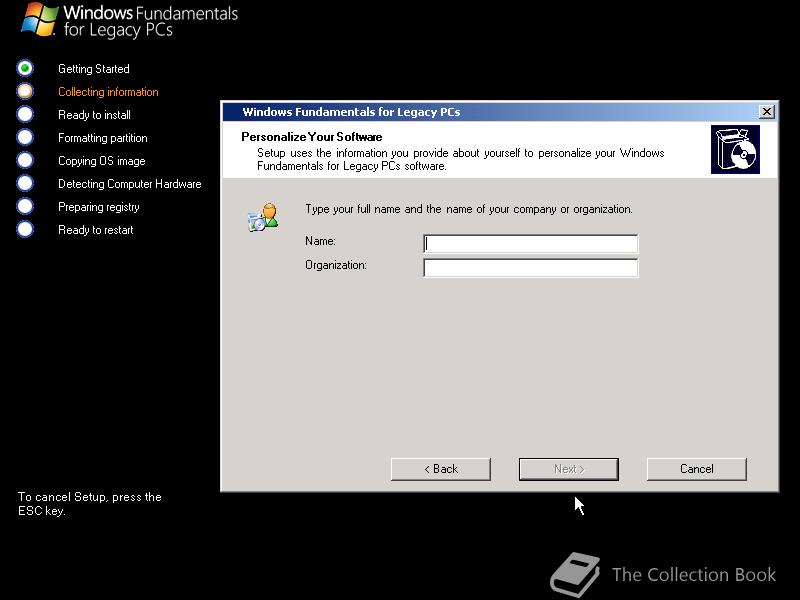Click the Copying OS image step indicator
The width and height of the screenshot is (800, 600).
click(x=25, y=160)
